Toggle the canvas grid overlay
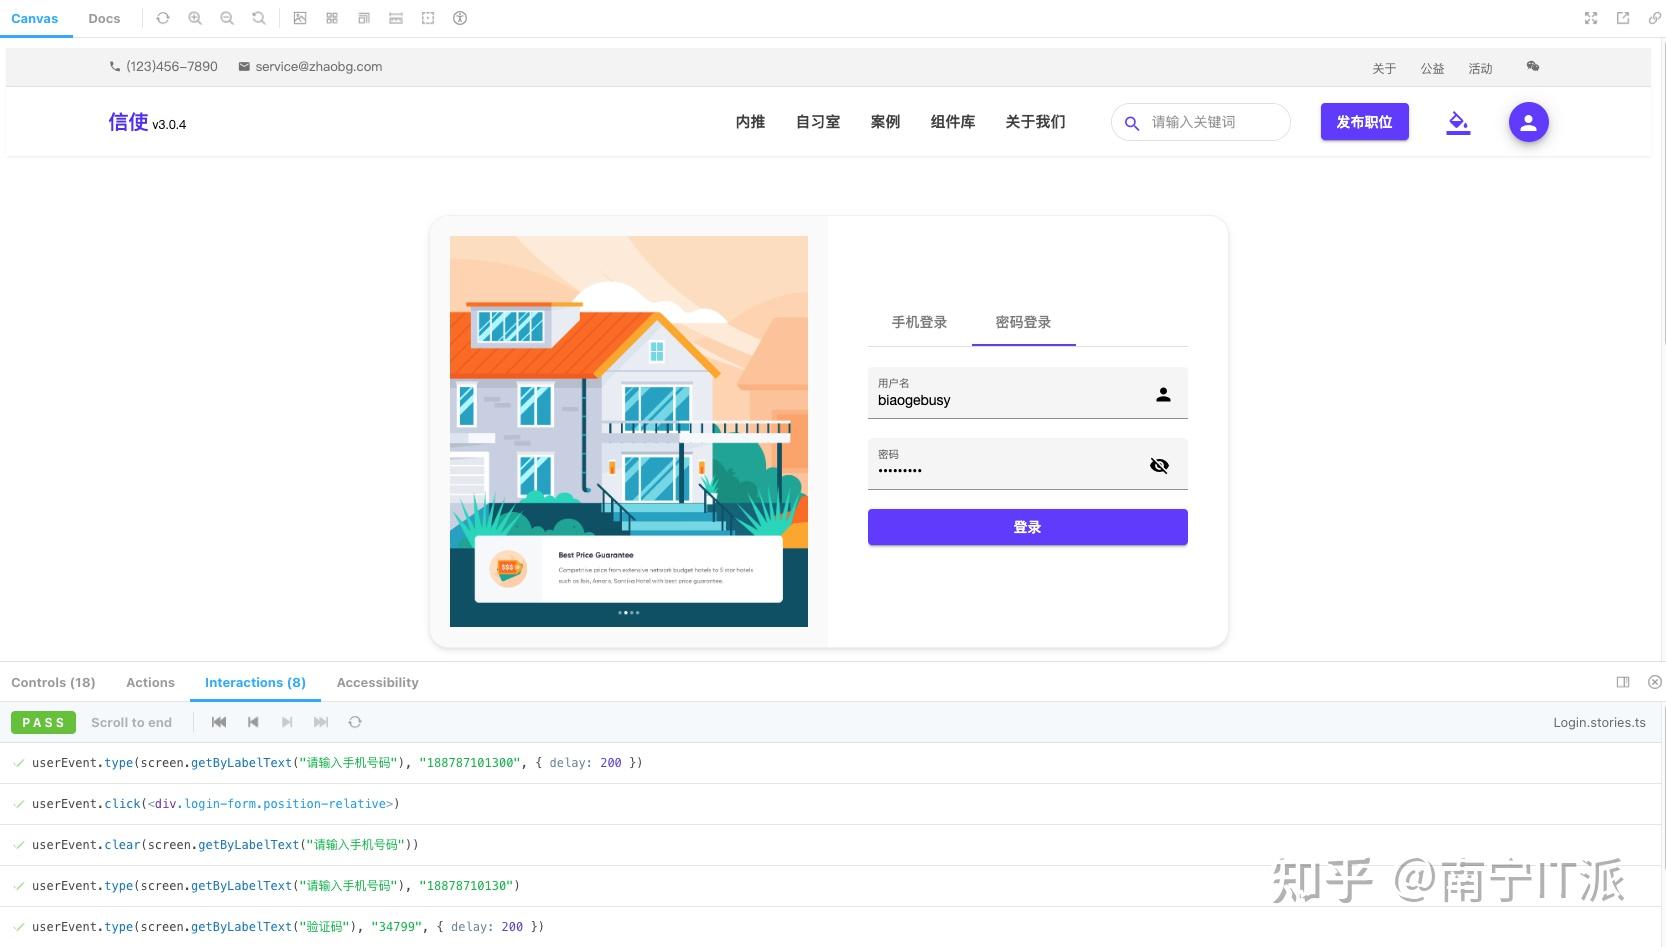1666x947 pixels. (330, 17)
